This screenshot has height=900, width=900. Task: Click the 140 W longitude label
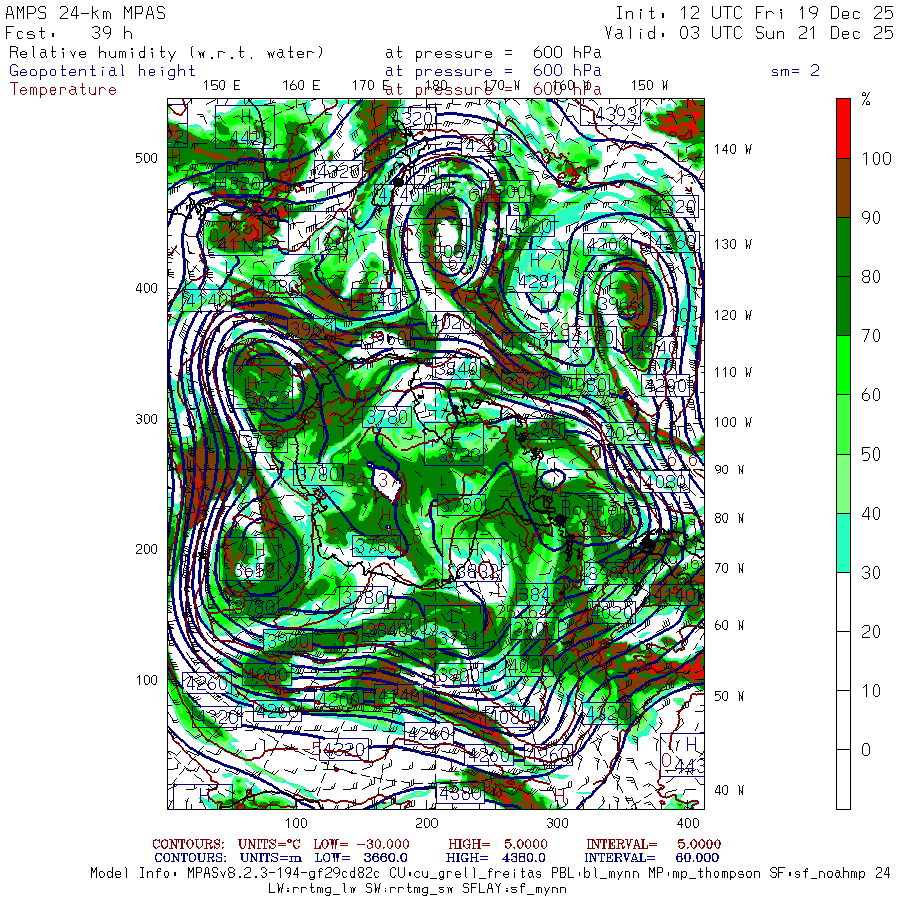tap(732, 149)
